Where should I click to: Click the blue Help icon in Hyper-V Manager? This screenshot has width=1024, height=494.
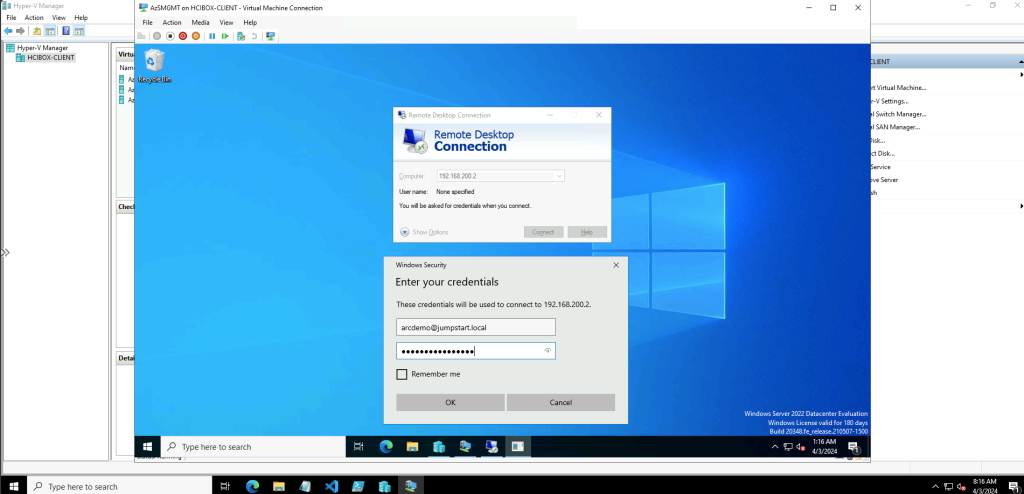click(x=66, y=31)
